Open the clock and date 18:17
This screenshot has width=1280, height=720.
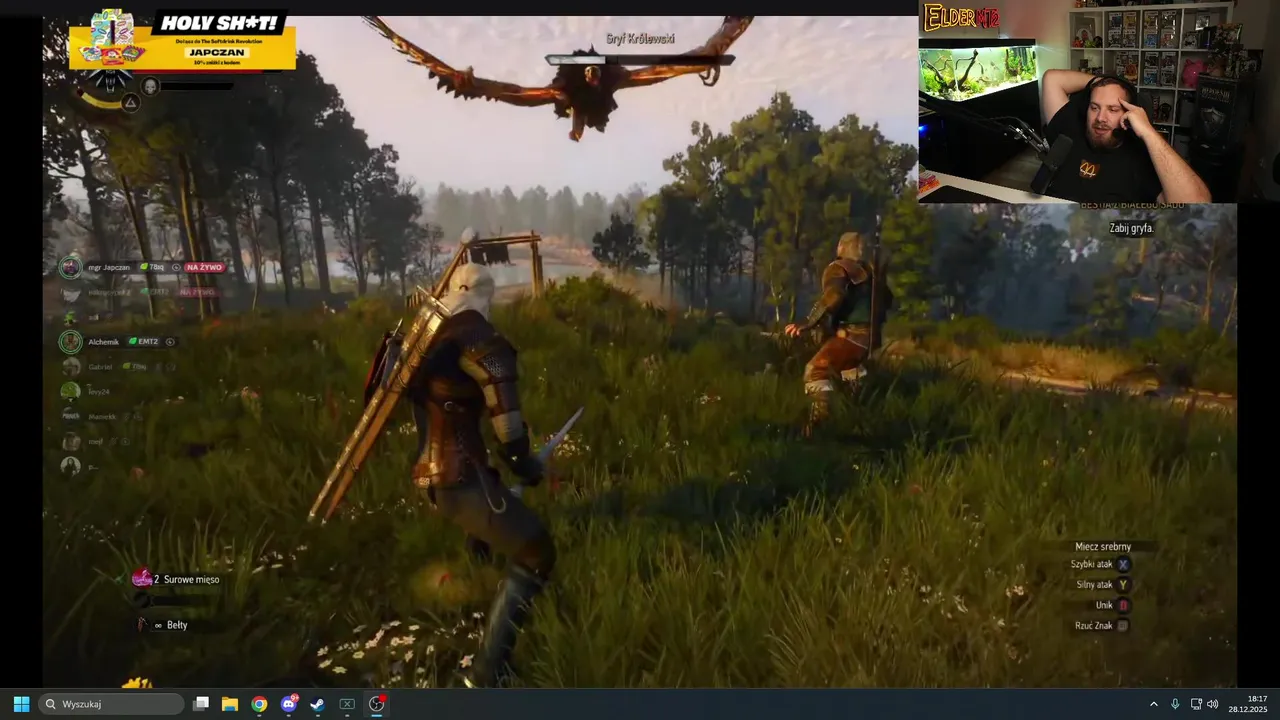[x=1250, y=704]
